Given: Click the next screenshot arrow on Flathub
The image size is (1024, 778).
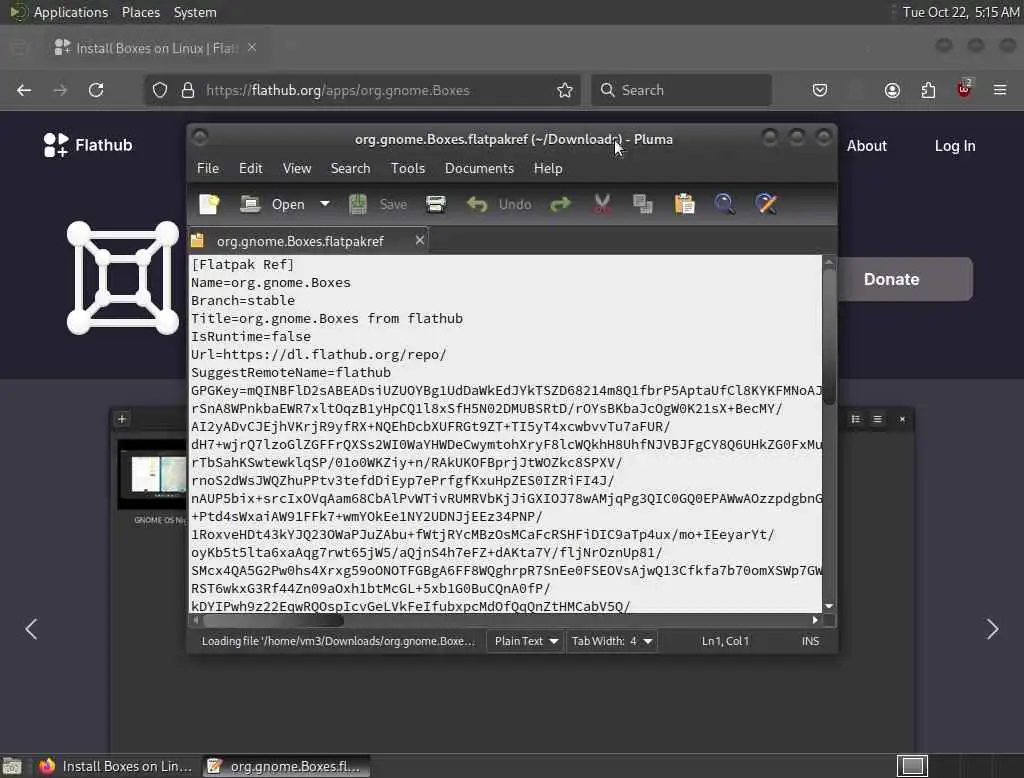Looking at the screenshot, I should click(993, 629).
